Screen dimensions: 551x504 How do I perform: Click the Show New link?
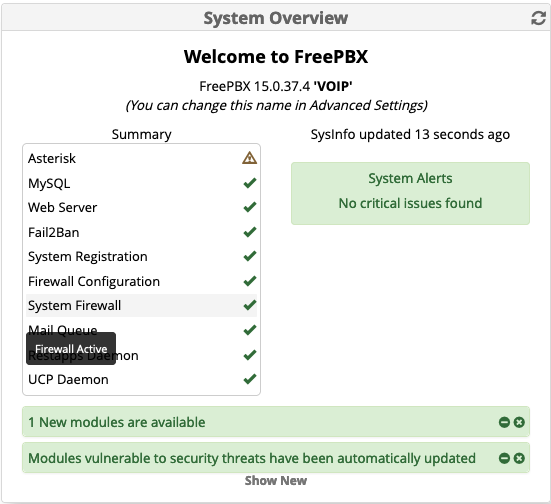[276, 480]
